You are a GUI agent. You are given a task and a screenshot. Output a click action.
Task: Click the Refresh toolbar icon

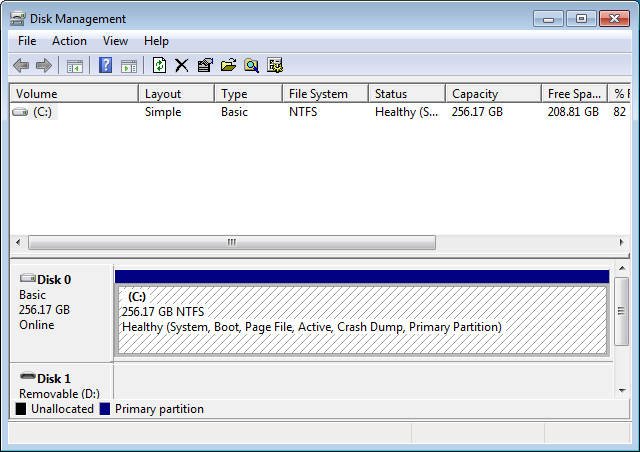click(x=159, y=65)
